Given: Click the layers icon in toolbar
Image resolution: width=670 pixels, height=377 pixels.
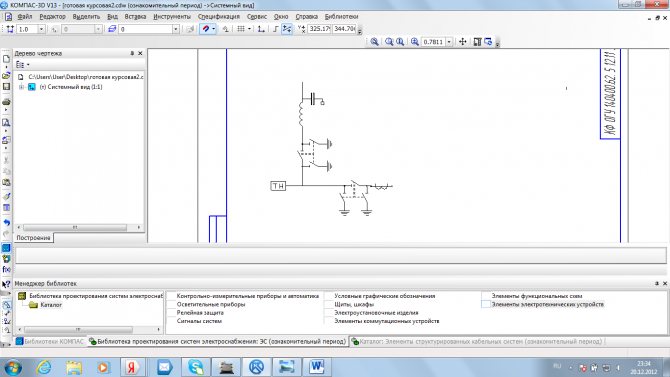Looking at the screenshot, I should pyautogui.click(x=112, y=29).
